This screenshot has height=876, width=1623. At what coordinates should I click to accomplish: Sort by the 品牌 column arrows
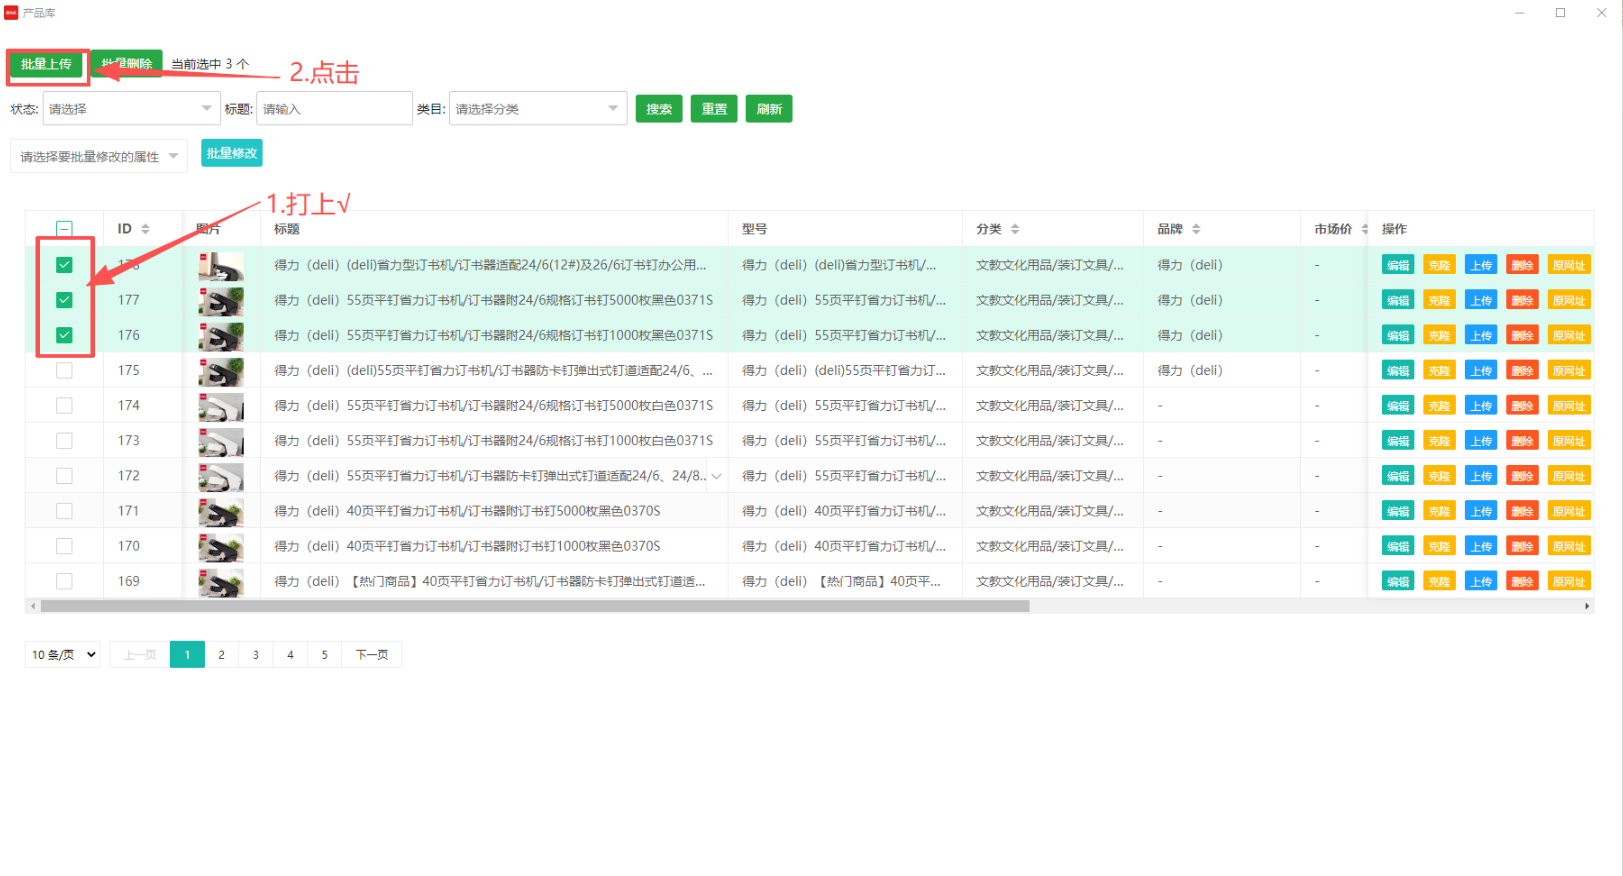1196,229
